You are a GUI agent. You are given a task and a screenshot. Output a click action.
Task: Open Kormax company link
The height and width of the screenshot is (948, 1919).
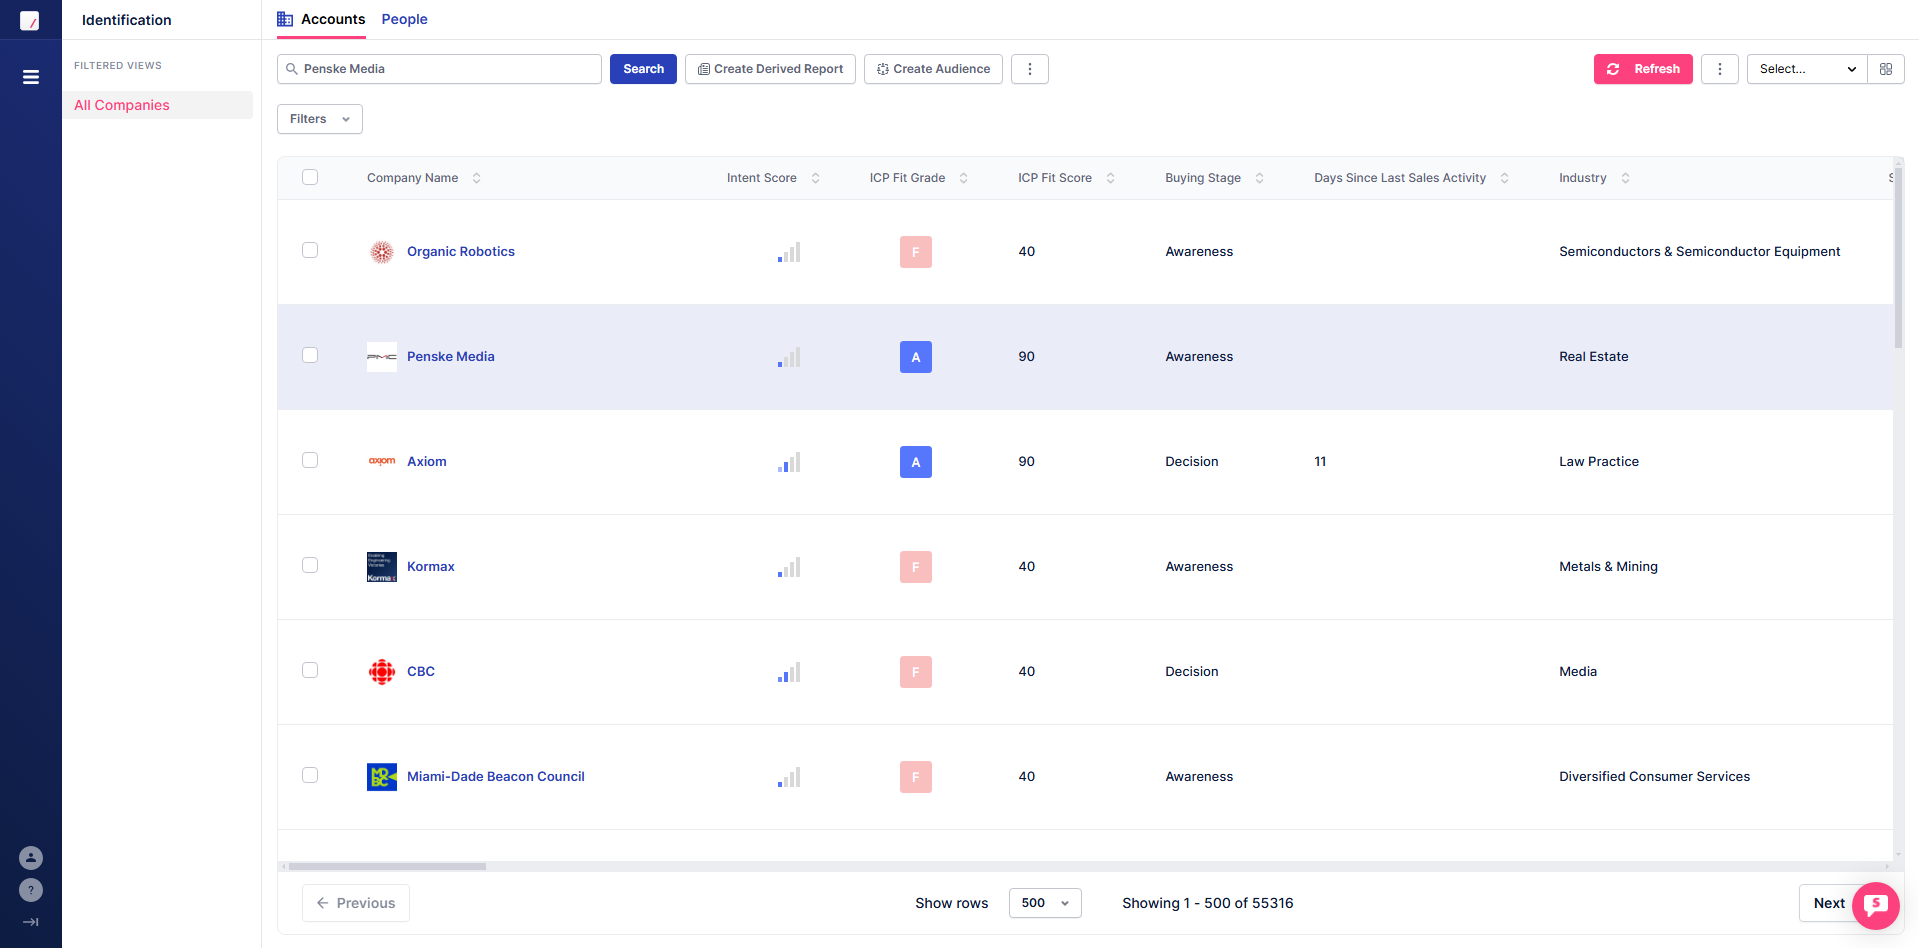pyautogui.click(x=431, y=567)
